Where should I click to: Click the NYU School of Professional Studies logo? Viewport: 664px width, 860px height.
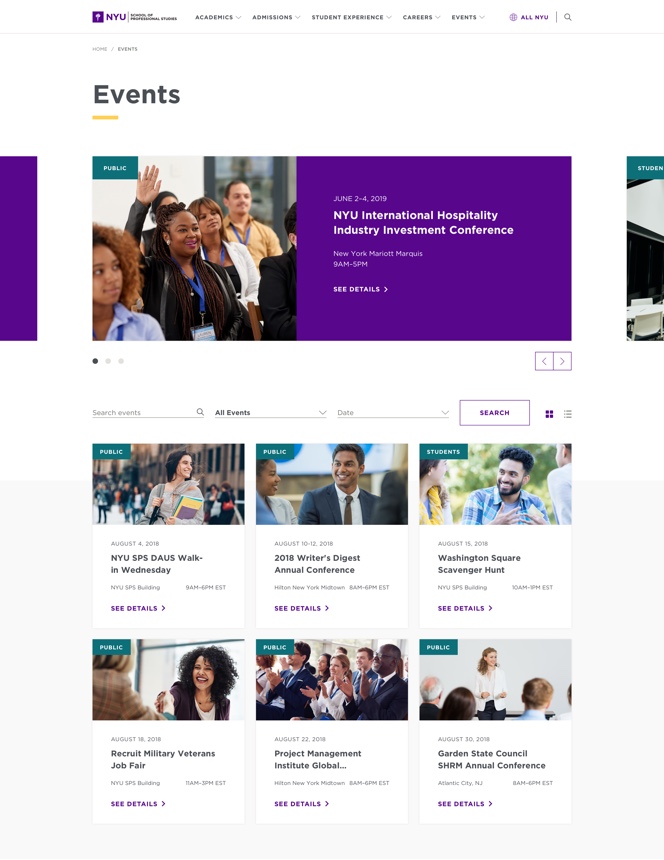pyautogui.click(x=135, y=17)
